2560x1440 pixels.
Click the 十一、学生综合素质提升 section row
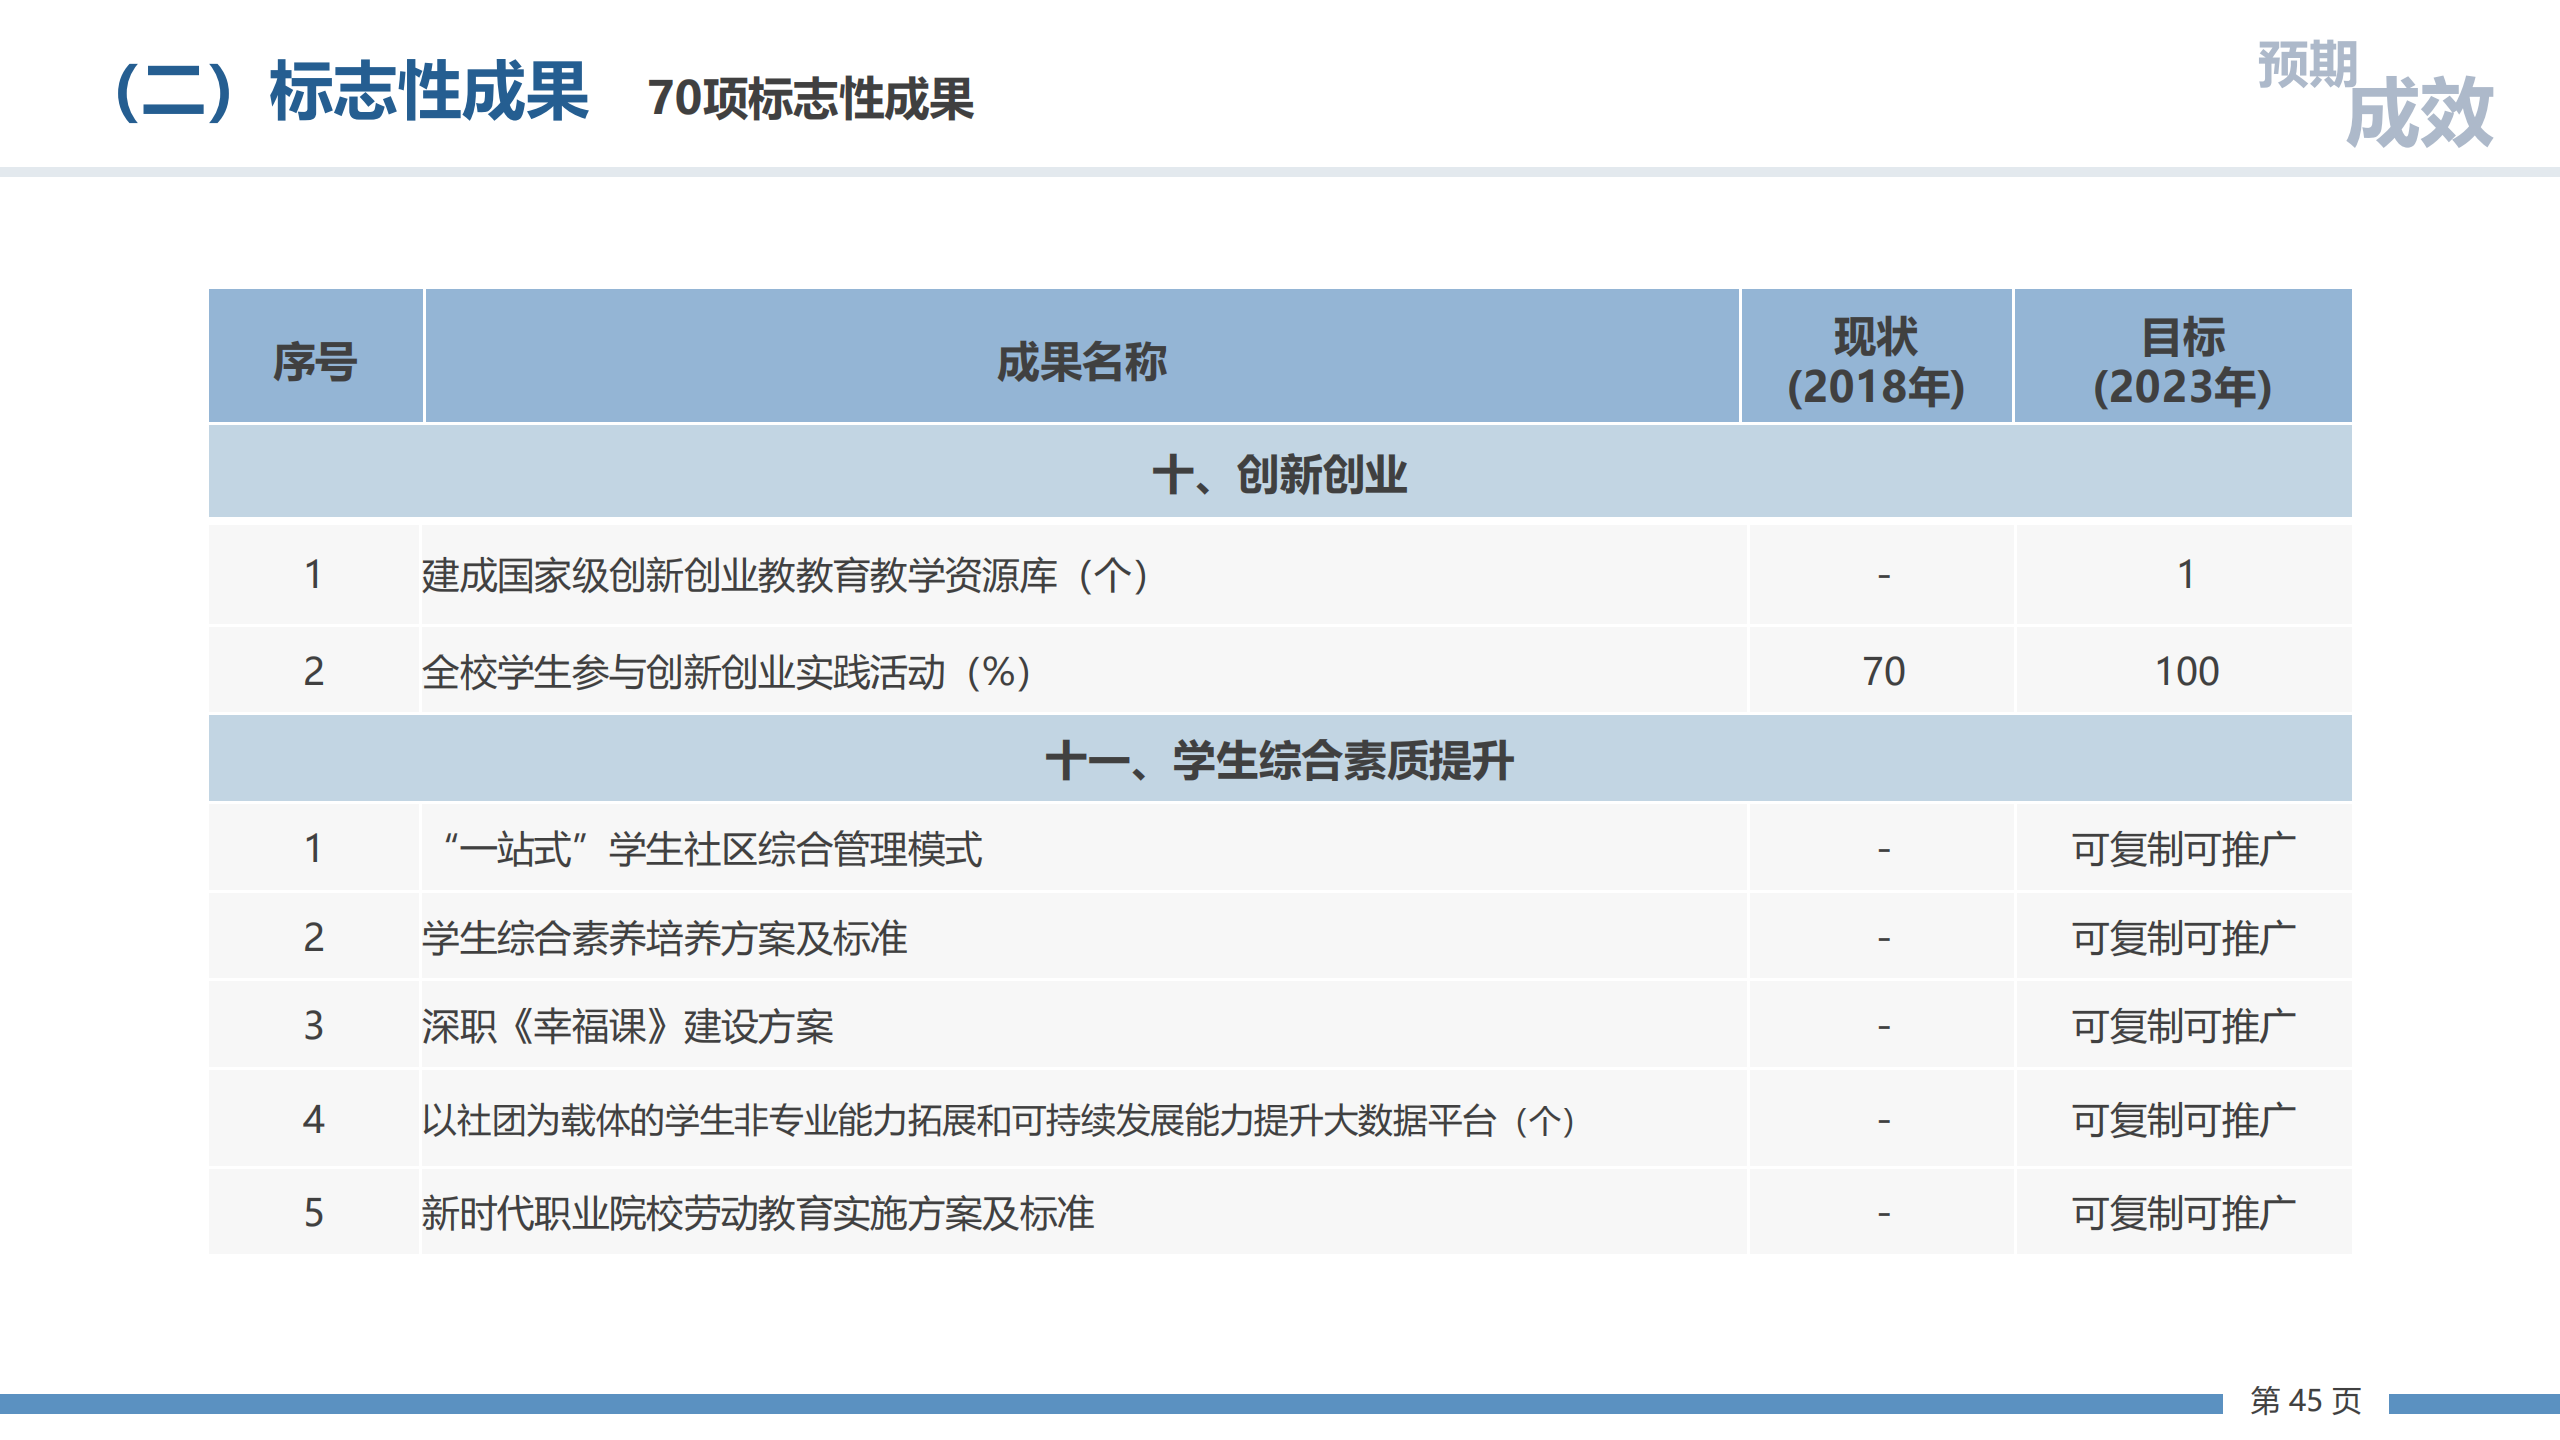coord(1279,760)
